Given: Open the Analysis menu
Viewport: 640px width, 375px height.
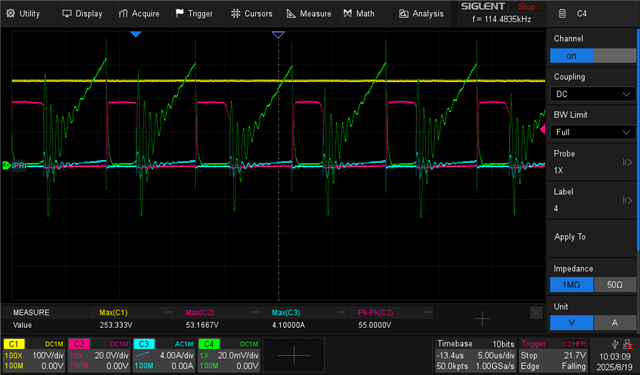Looking at the screenshot, I should click(421, 13).
